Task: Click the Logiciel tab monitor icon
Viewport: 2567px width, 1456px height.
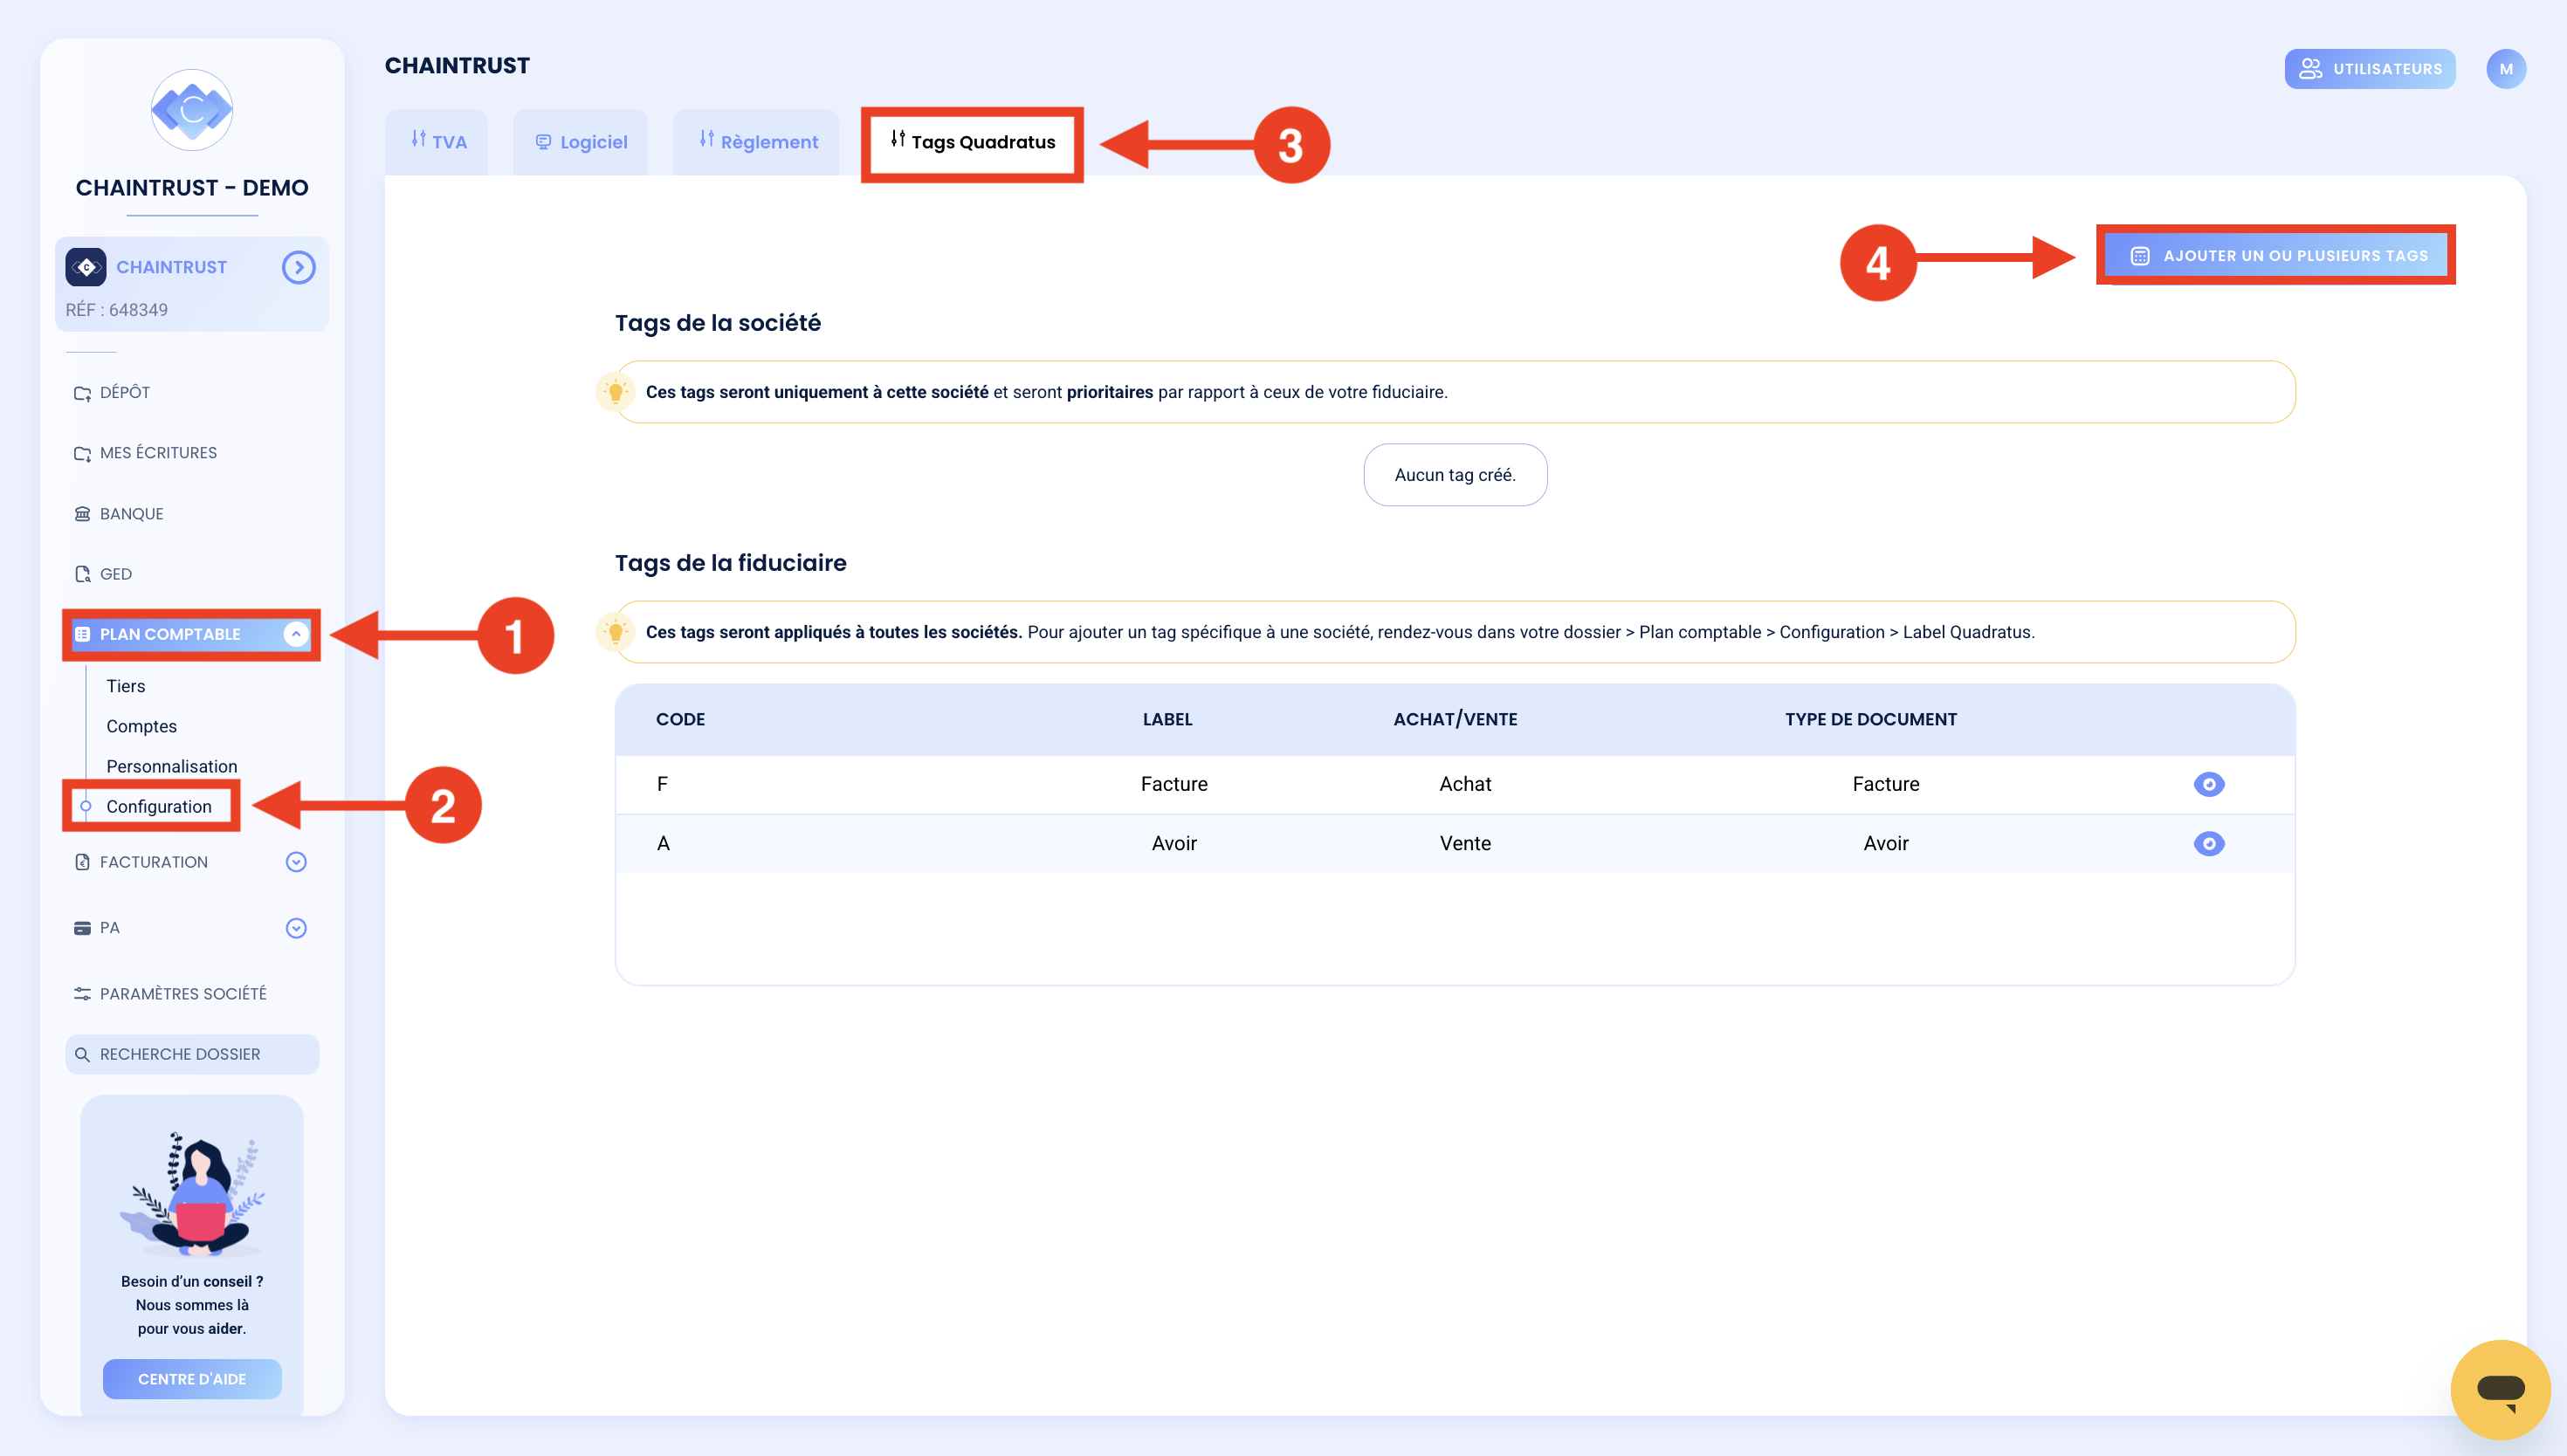Action: (x=543, y=142)
